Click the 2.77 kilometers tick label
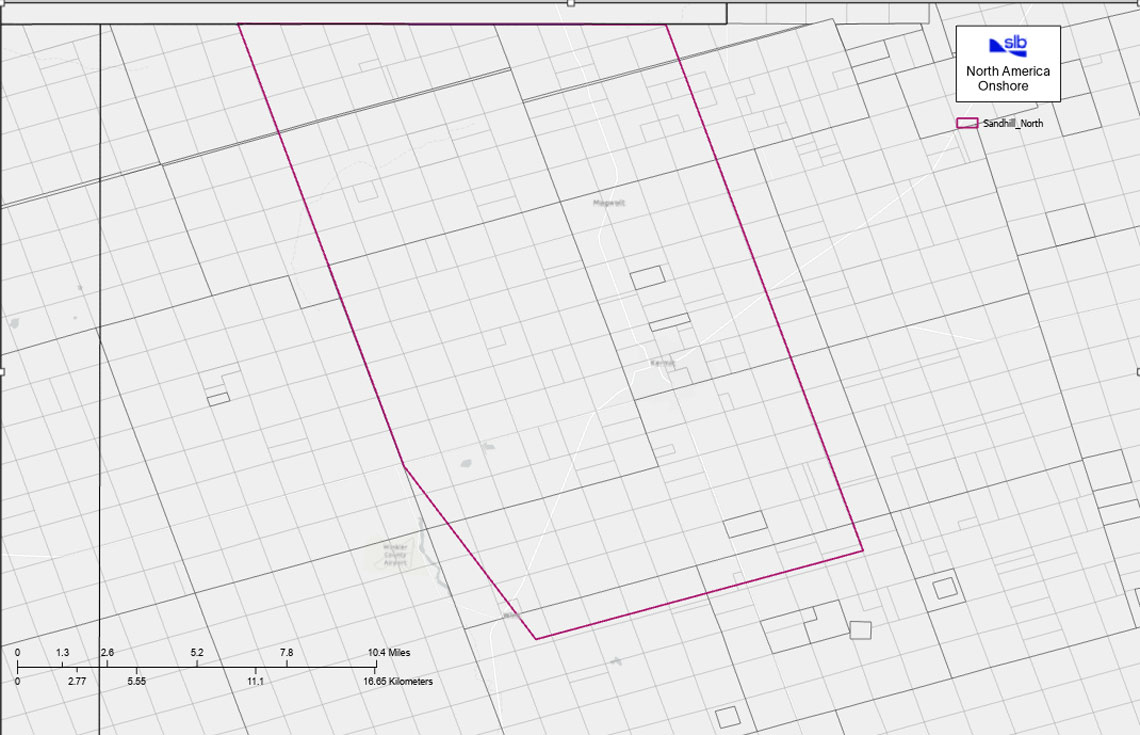 [x=77, y=682]
